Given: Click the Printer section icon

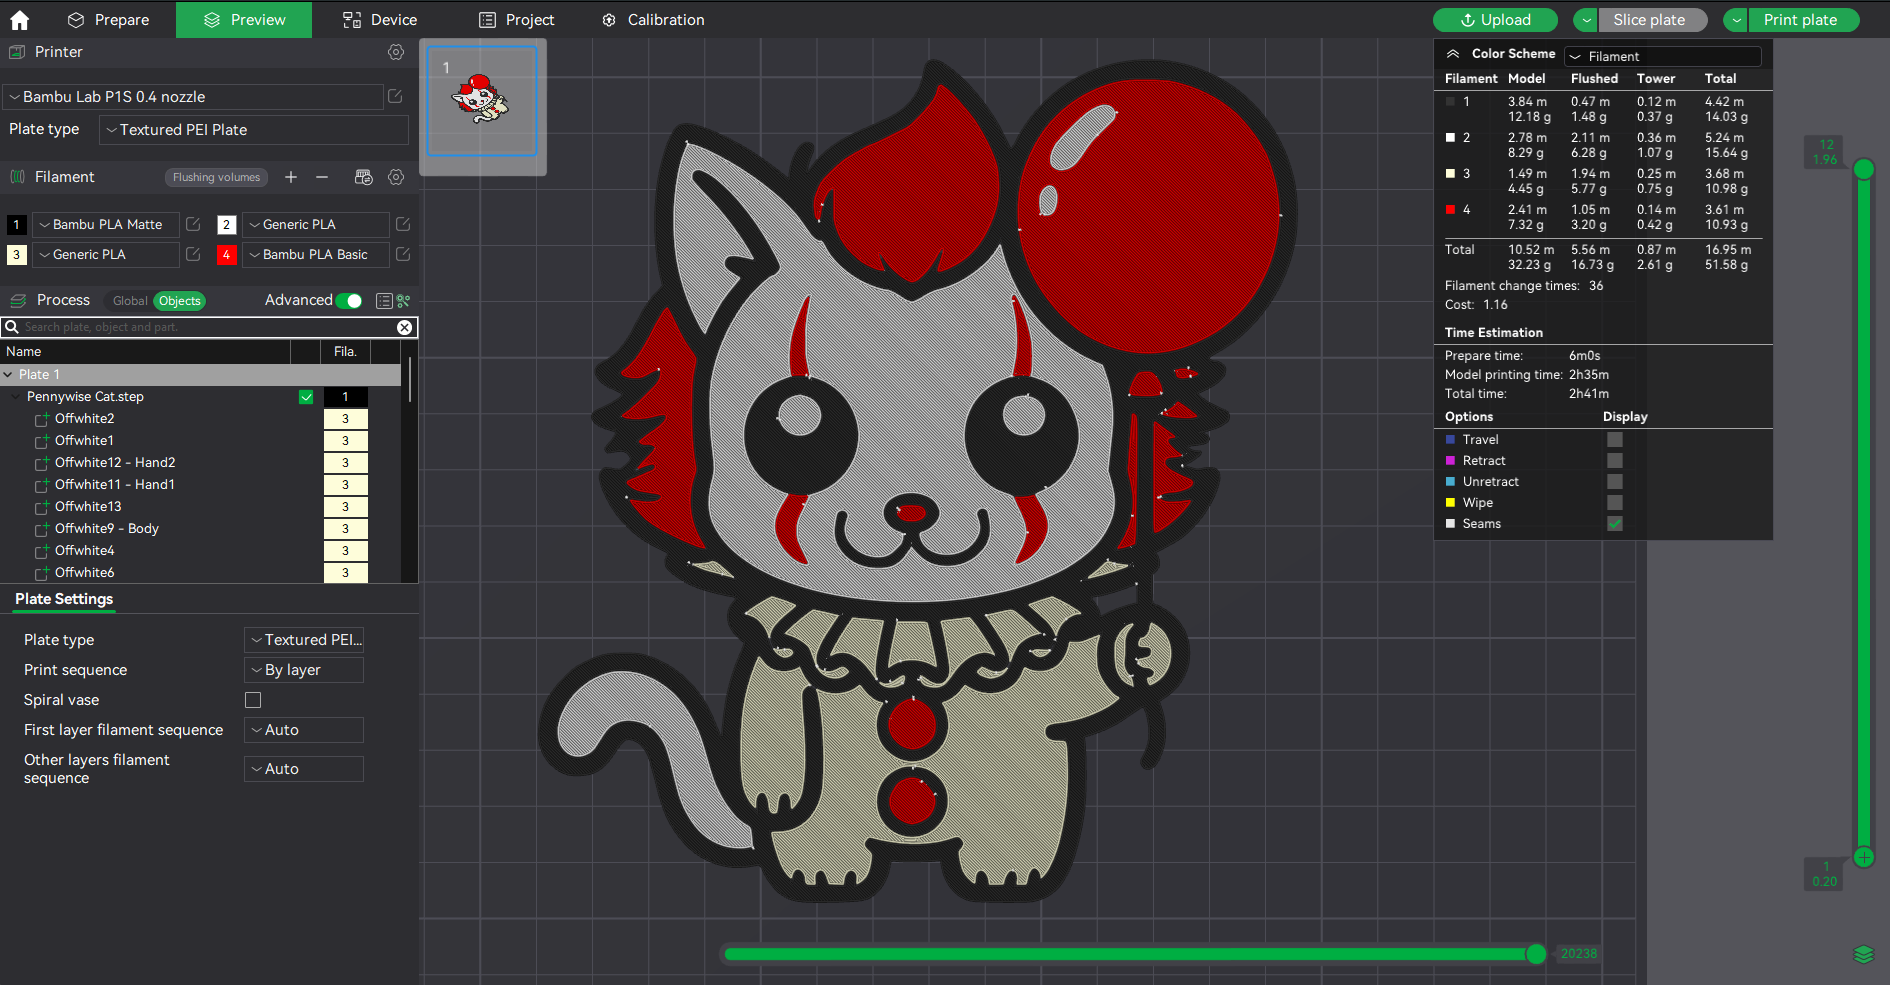Looking at the screenshot, I should pyautogui.click(x=17, y=52).
